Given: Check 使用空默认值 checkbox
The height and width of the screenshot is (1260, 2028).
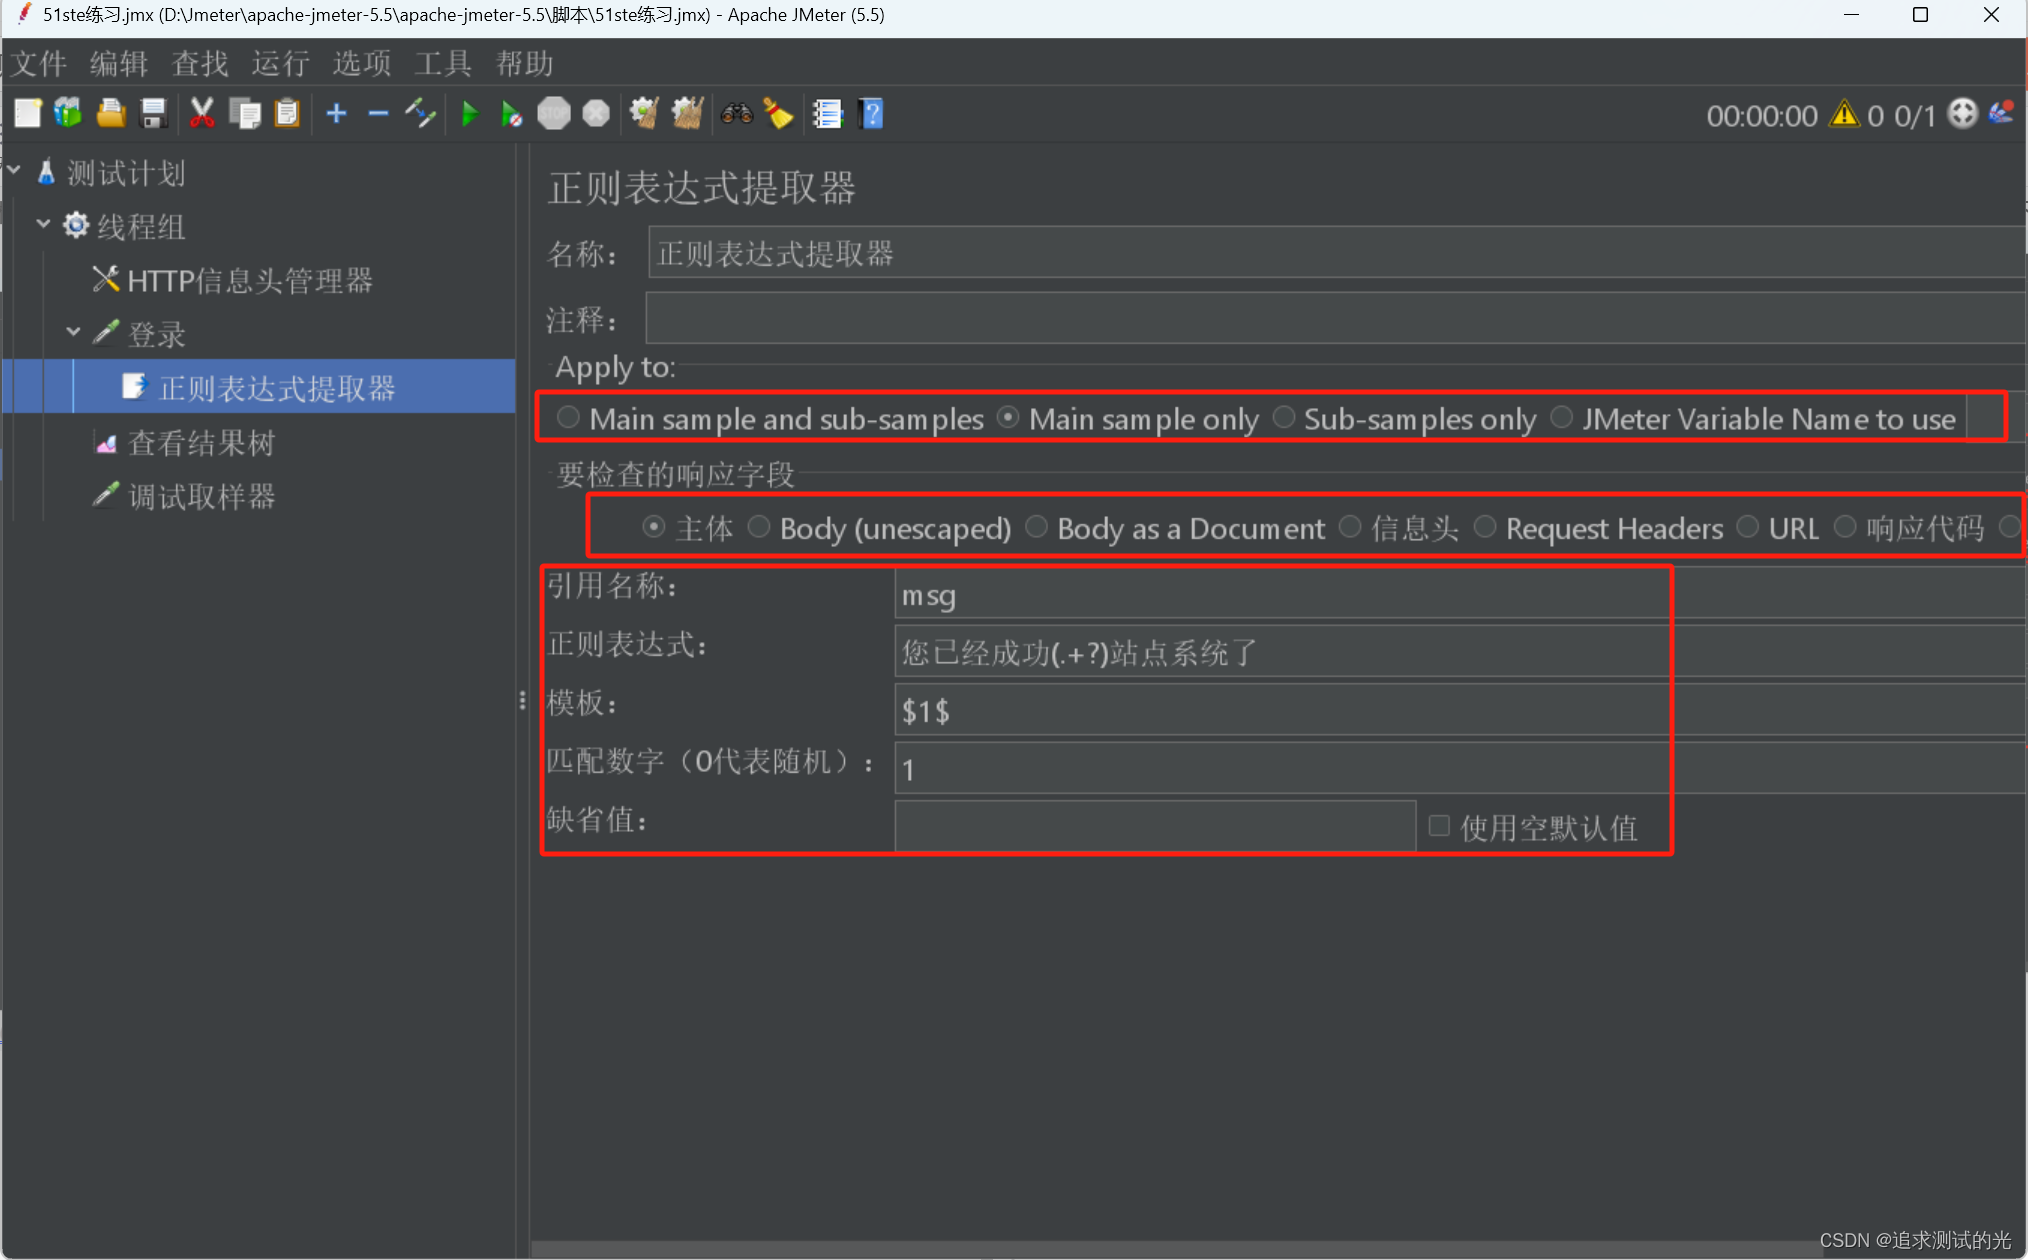Looking at the screenshot, I should pyautogui.click(x=1439, y=826).
